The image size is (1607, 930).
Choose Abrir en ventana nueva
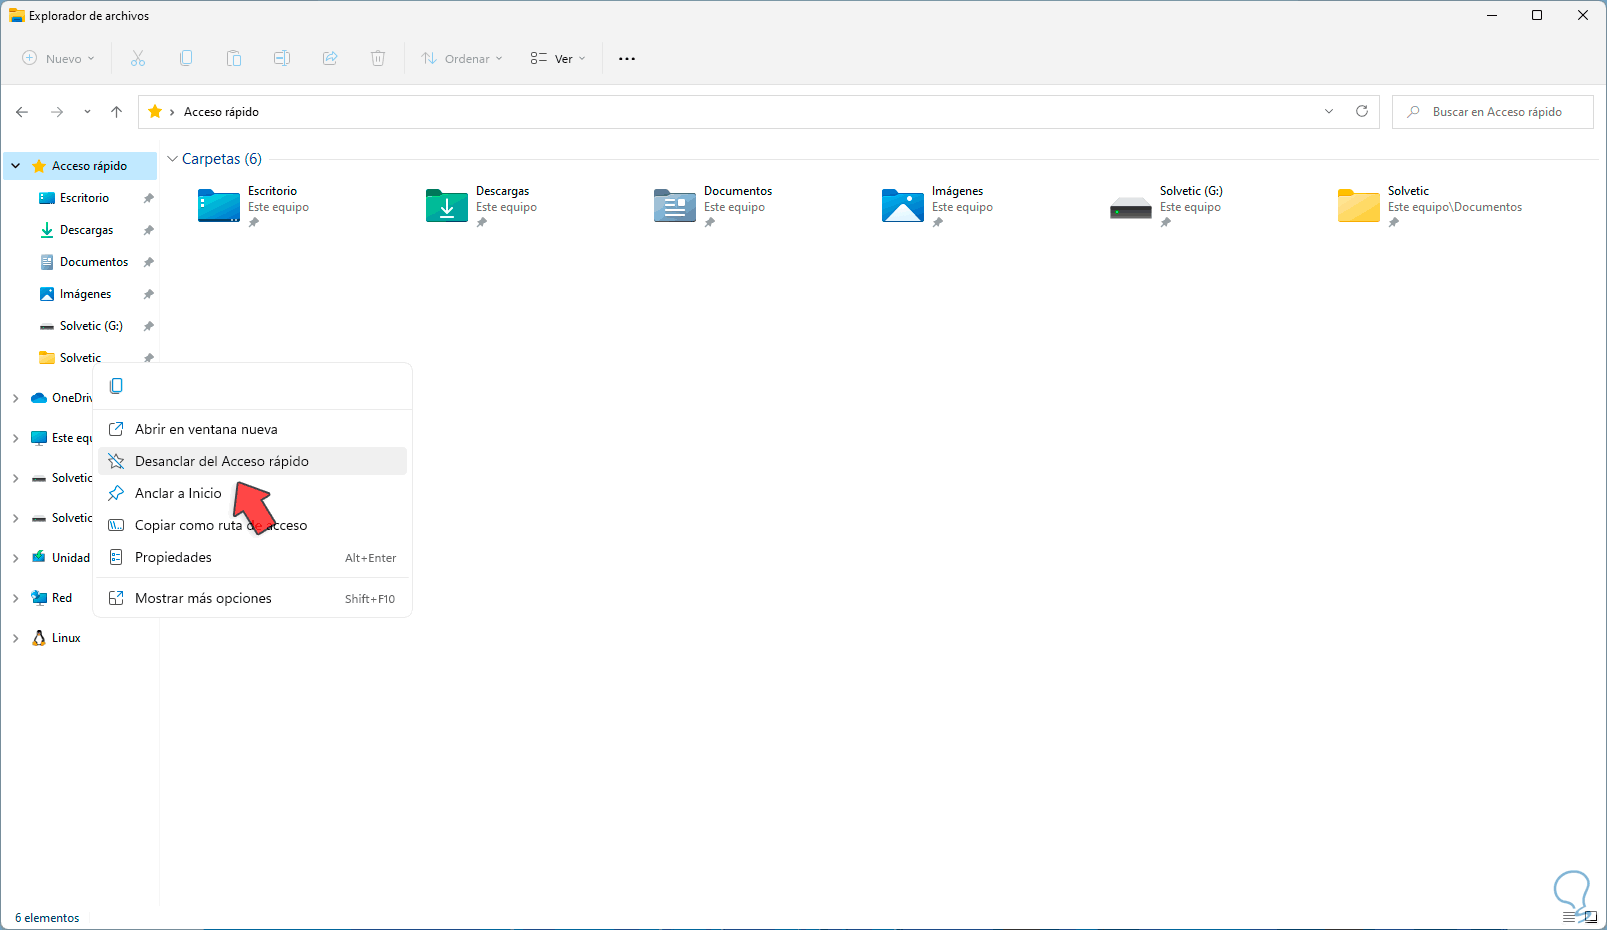pyautogui.click(x=252, y=429)
